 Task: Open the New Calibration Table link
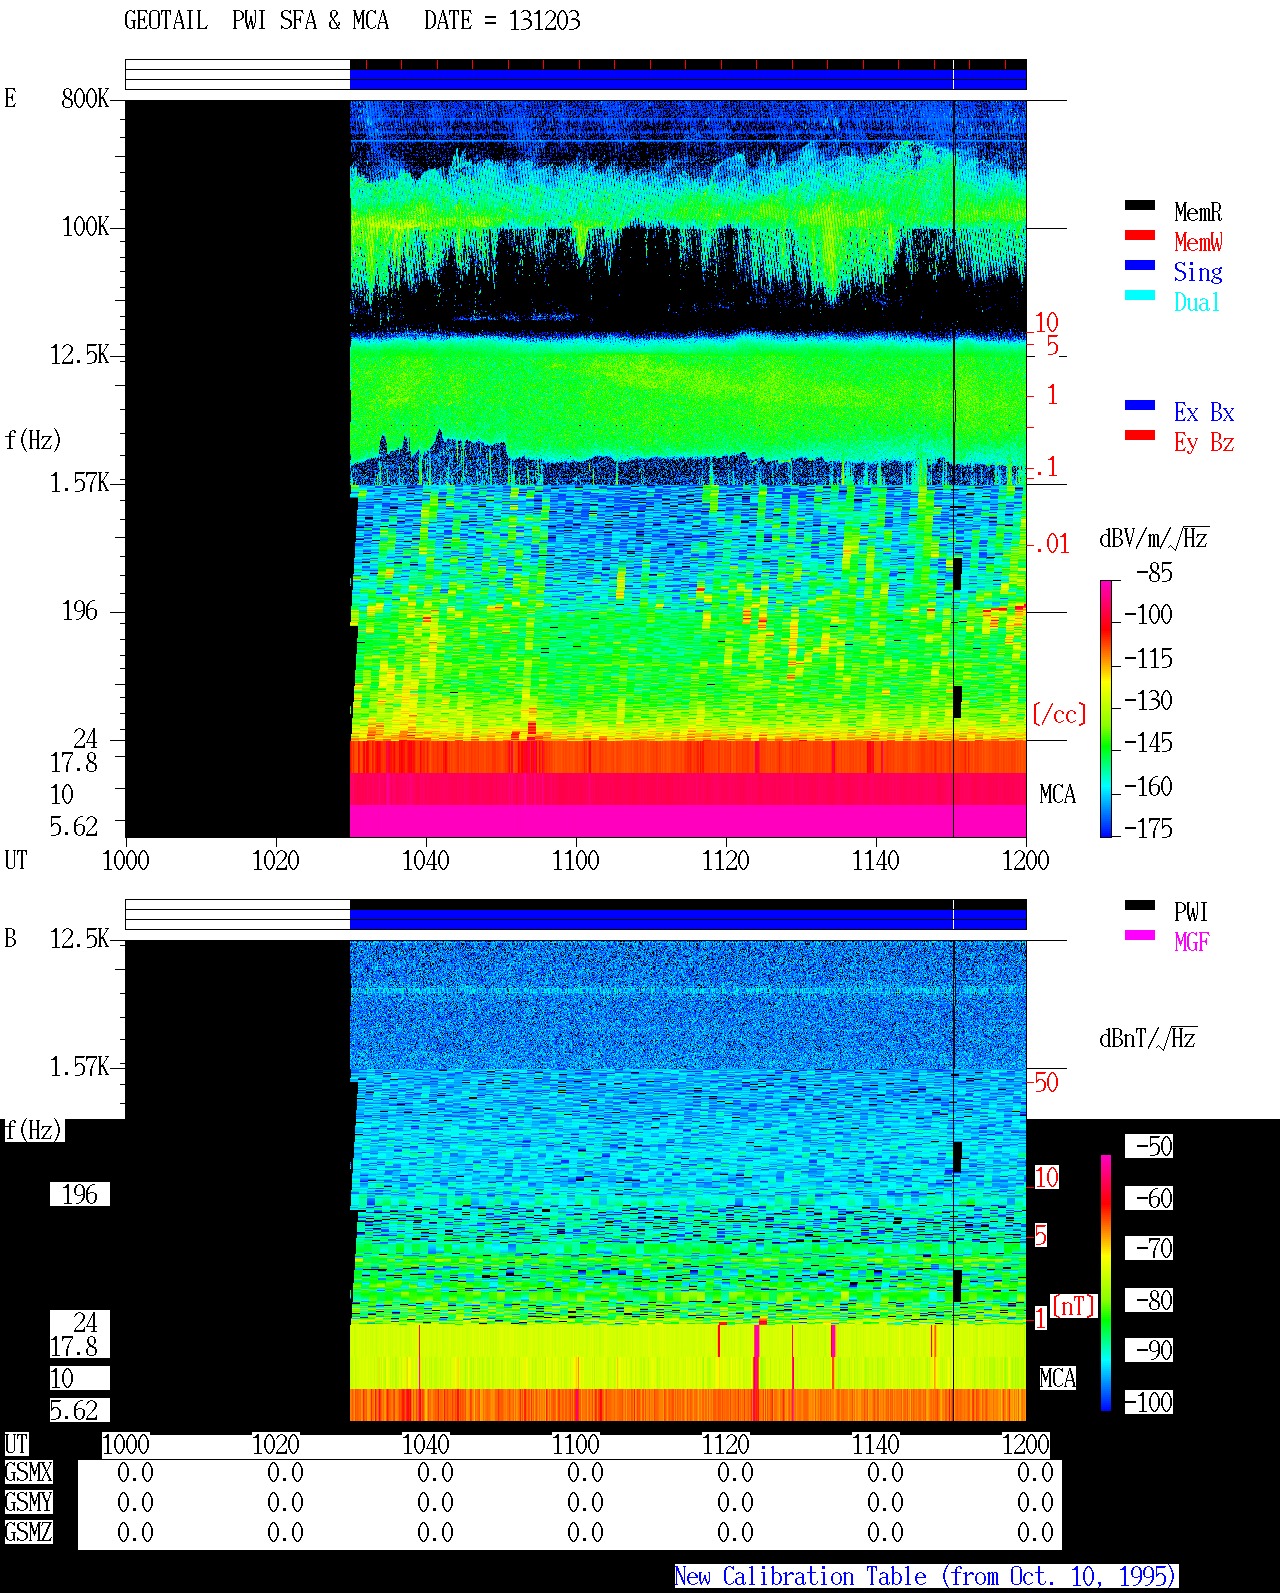point(926,1577)
